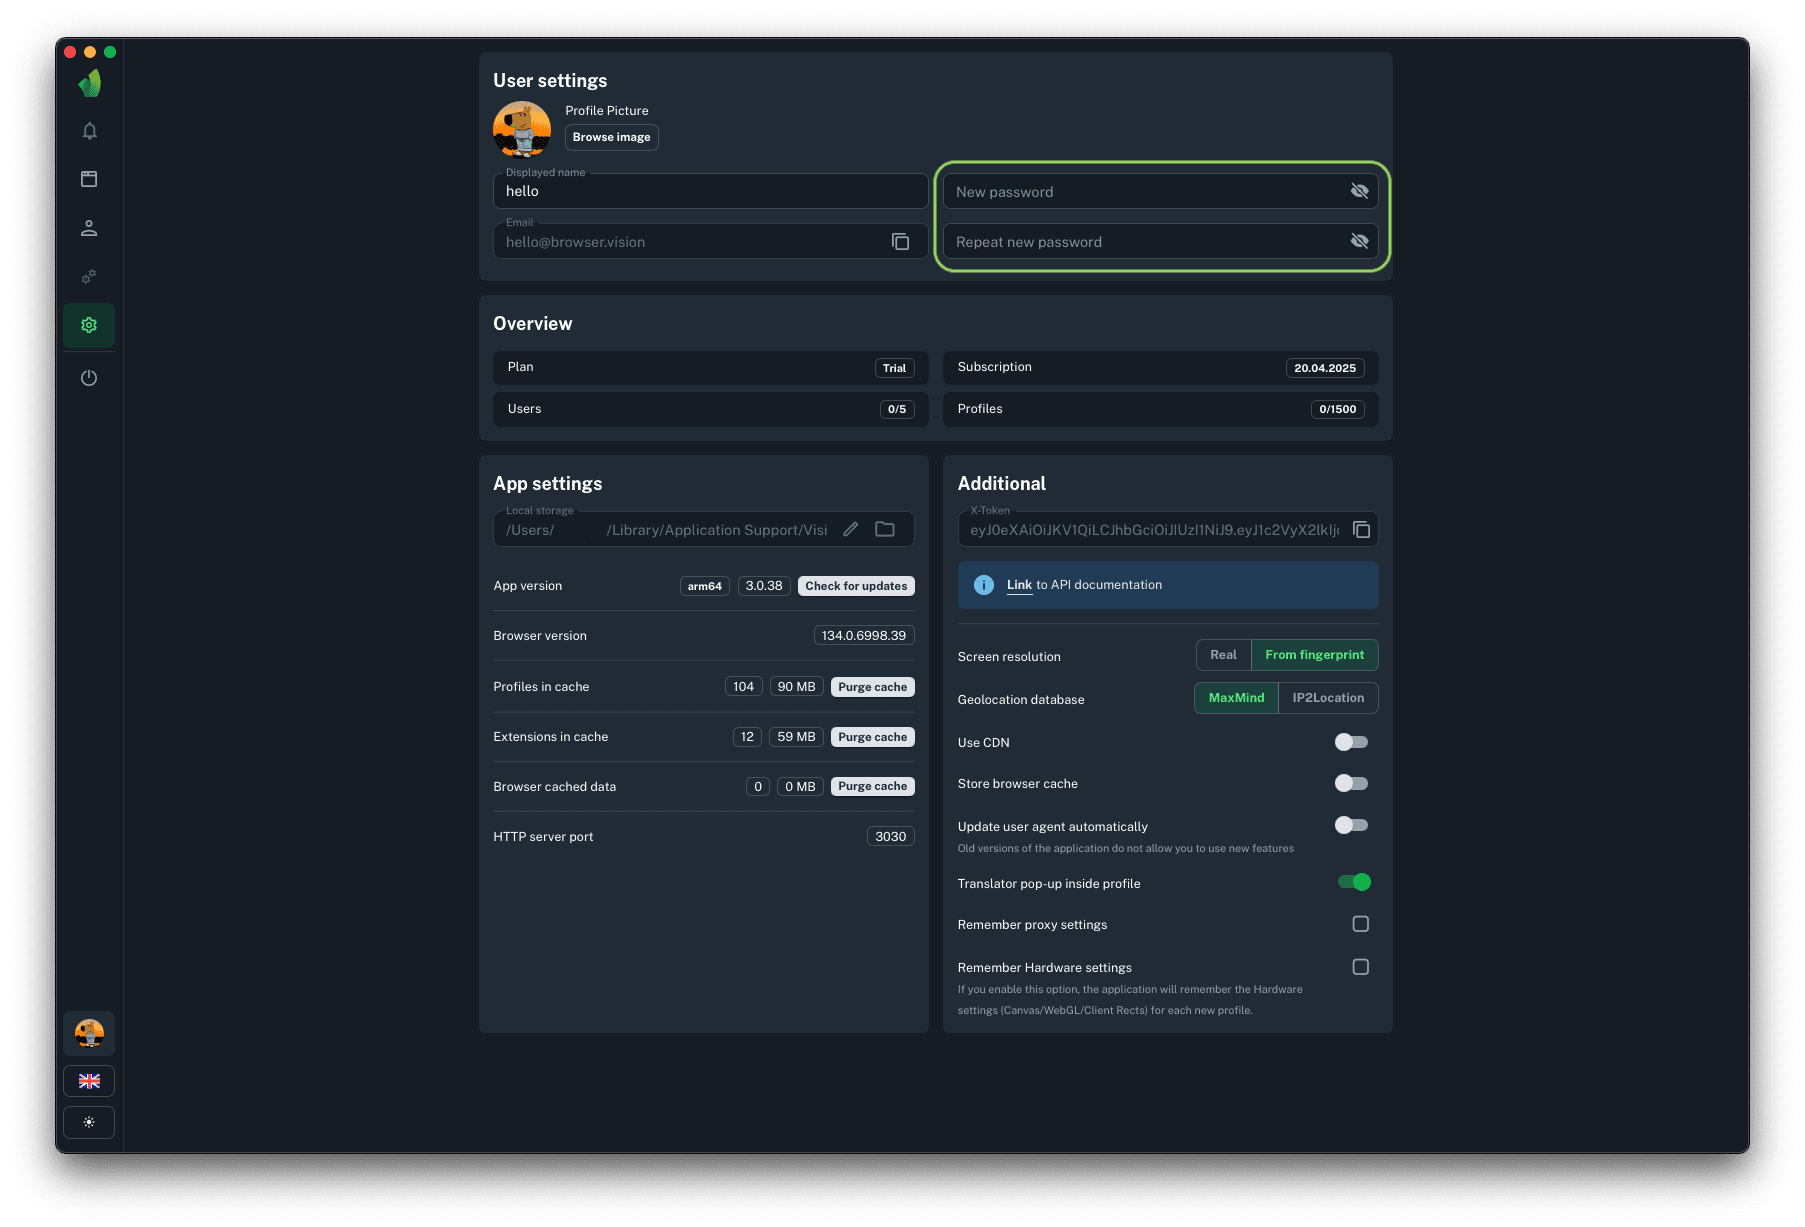Image resolution: width=1805 pixels, height=1227 pixels.
Task: Open the language selector with UK flag
Action: point(89,1081)
